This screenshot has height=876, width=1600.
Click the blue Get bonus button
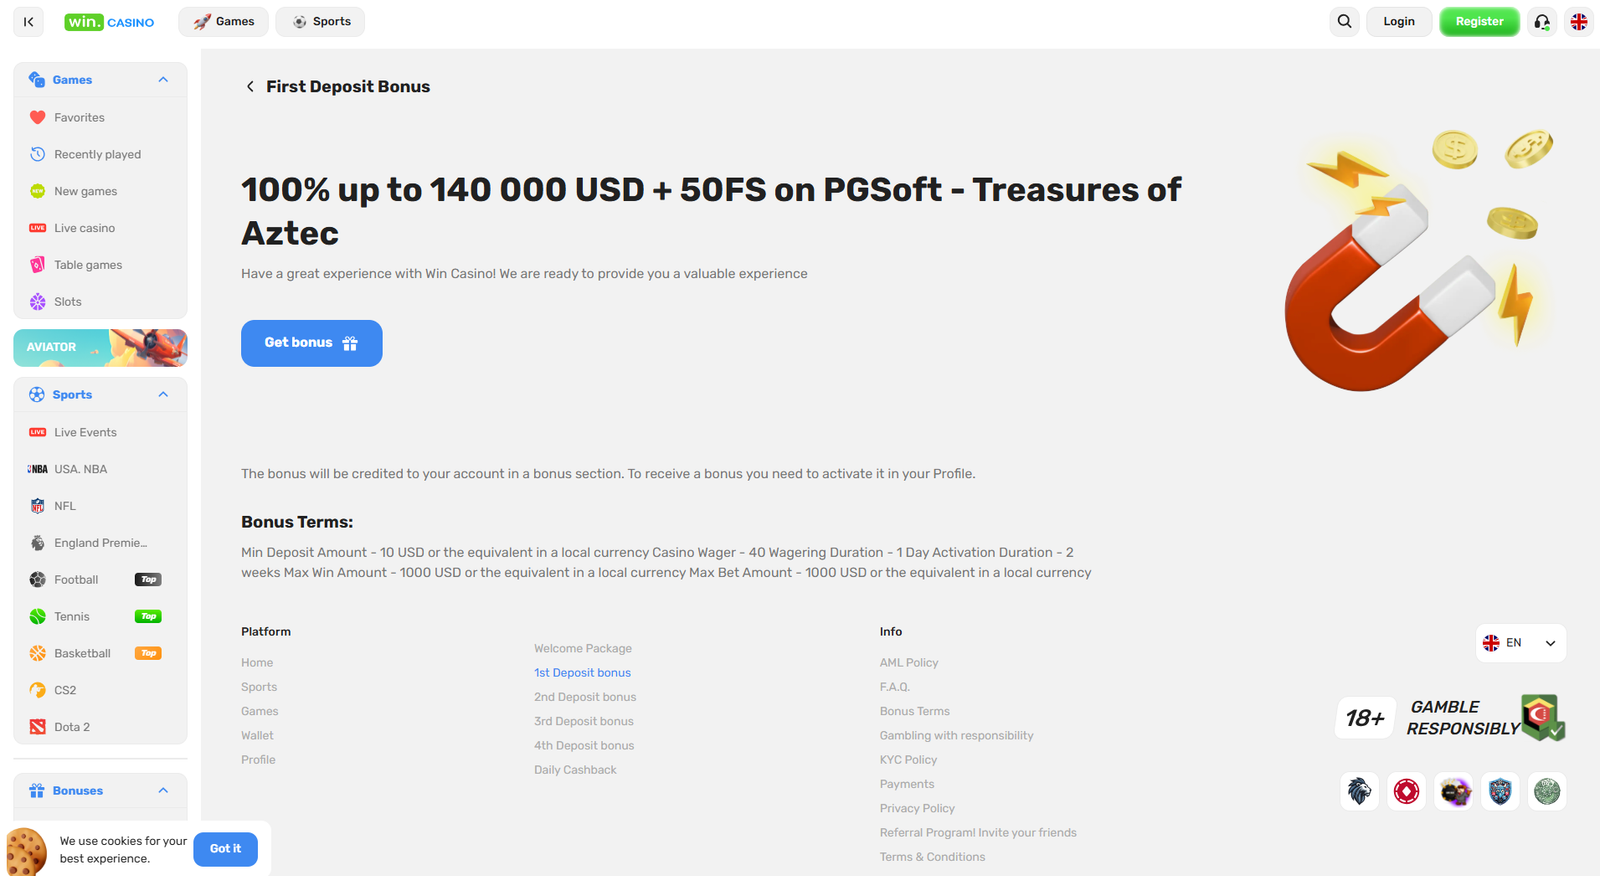(x=311, y=343)
